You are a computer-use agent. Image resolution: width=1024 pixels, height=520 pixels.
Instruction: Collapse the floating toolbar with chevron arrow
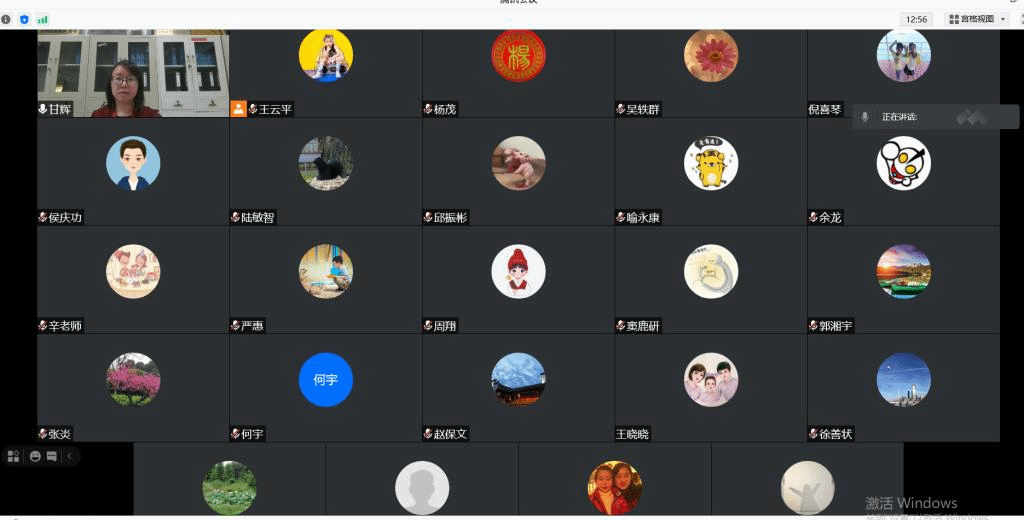click(x=69, y=456)
